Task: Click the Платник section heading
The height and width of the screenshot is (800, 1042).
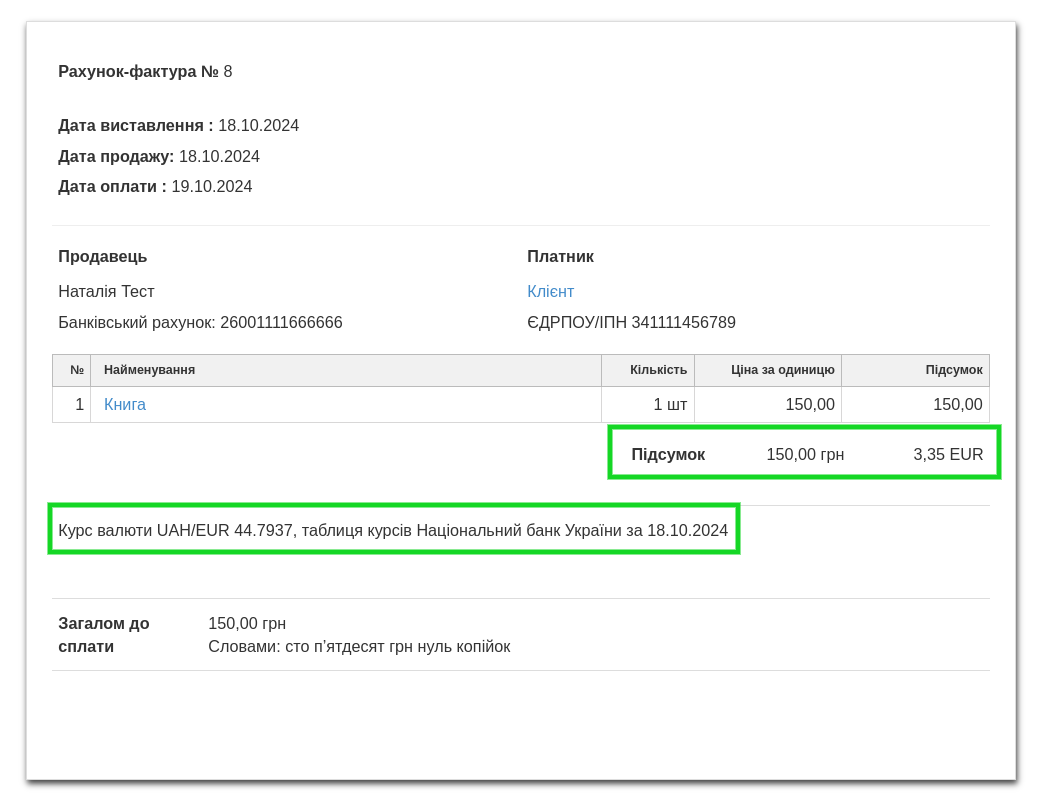Action: tap(560, 257)
